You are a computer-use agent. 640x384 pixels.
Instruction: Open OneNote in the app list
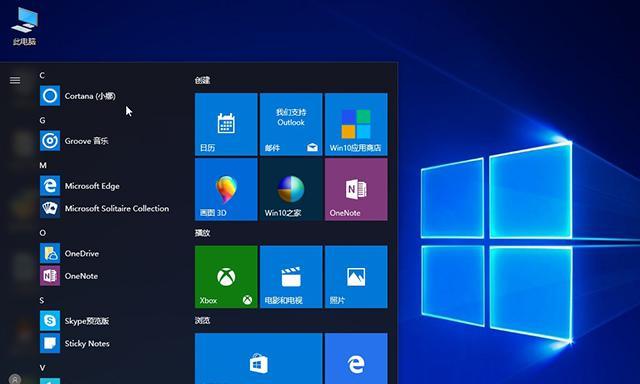tap(69, 276)
